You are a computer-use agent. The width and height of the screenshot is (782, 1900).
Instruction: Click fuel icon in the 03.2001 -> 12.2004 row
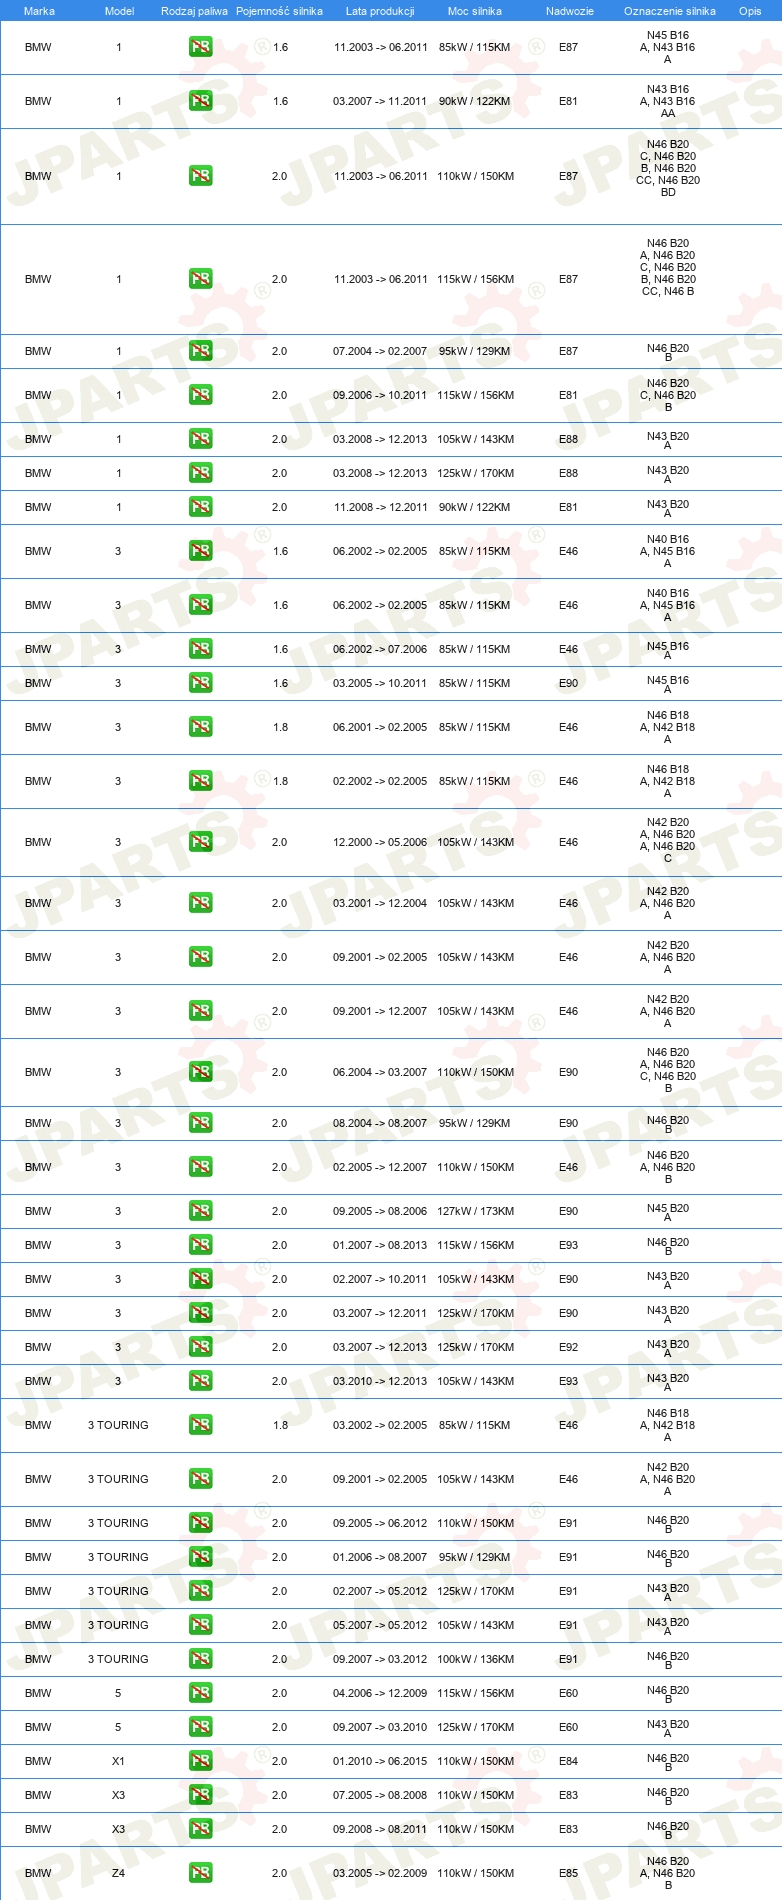click(200, 903)
